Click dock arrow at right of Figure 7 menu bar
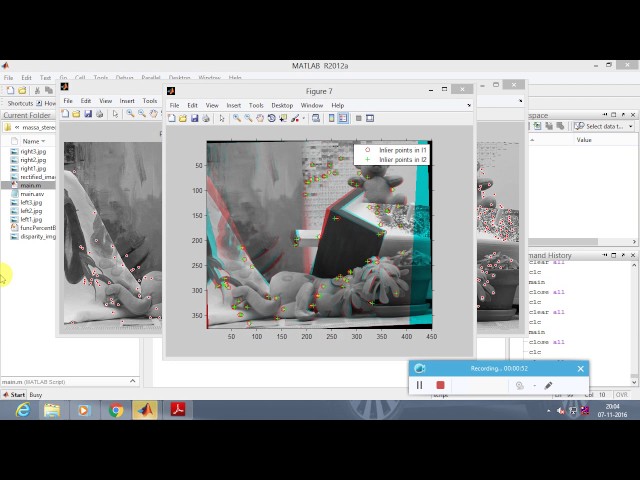 point(469,105)
